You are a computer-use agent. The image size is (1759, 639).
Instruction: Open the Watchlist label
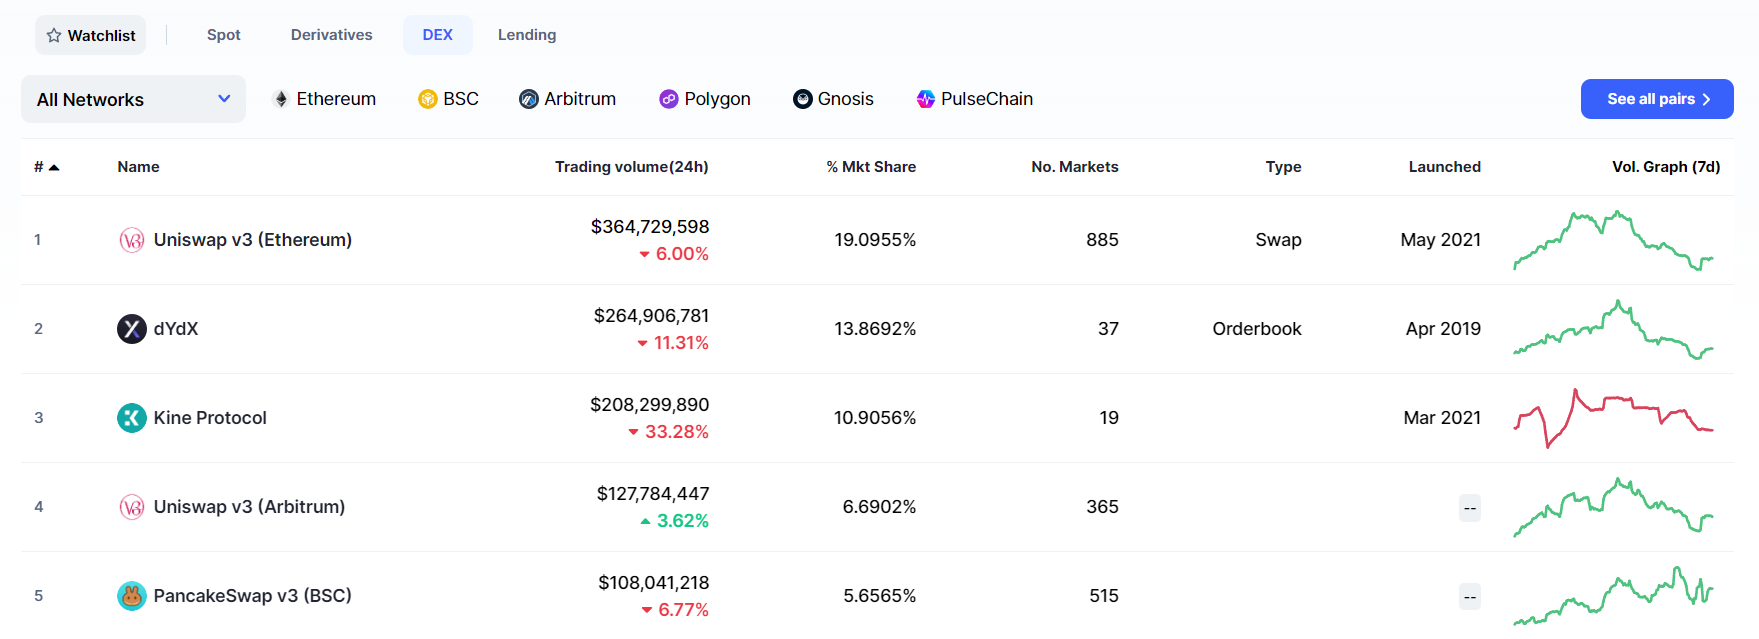click(x=102, y=36)
